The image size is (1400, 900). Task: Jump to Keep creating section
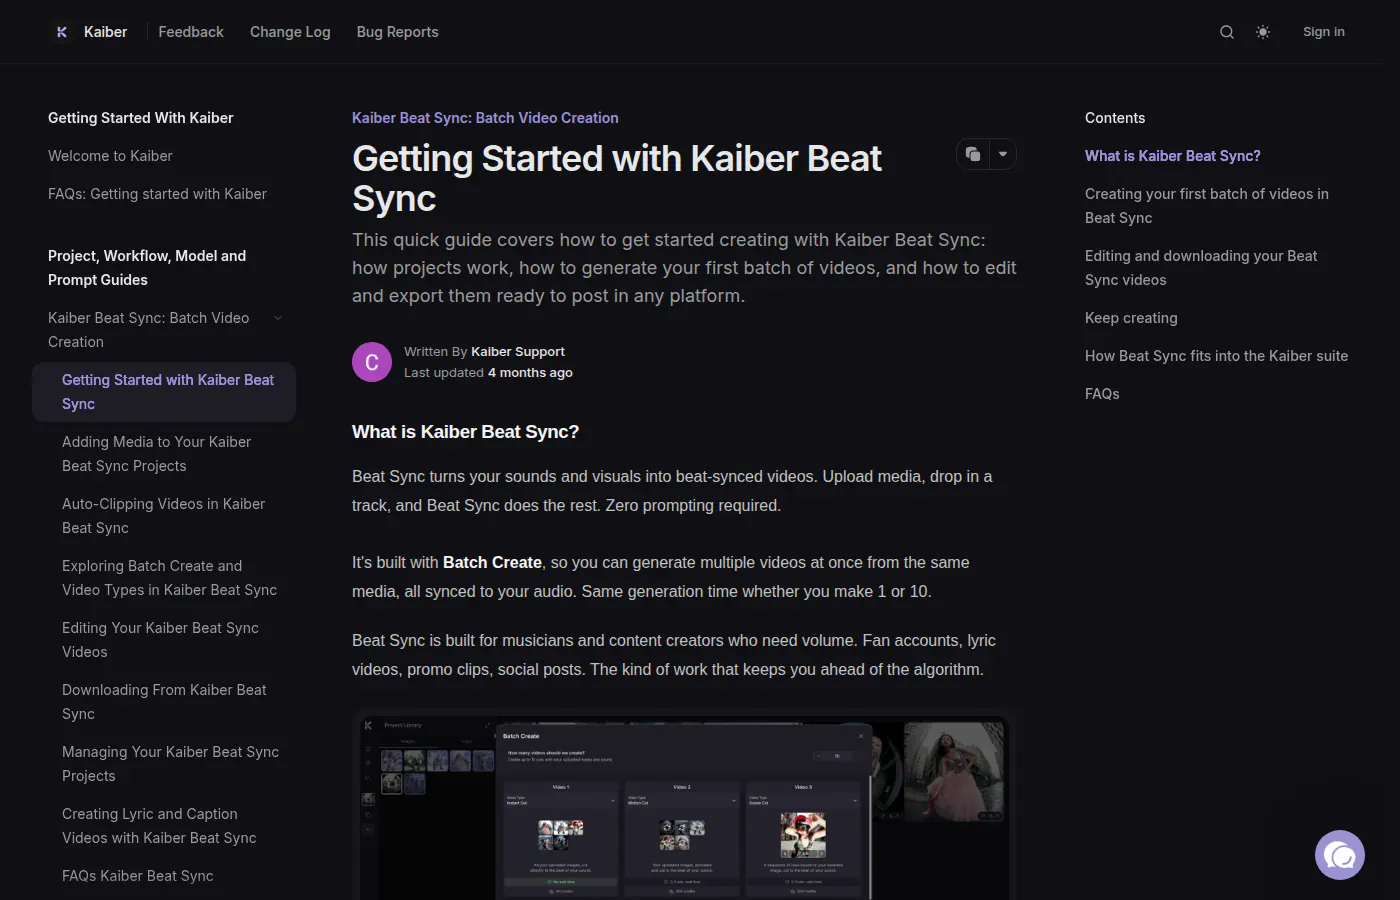1131,318
